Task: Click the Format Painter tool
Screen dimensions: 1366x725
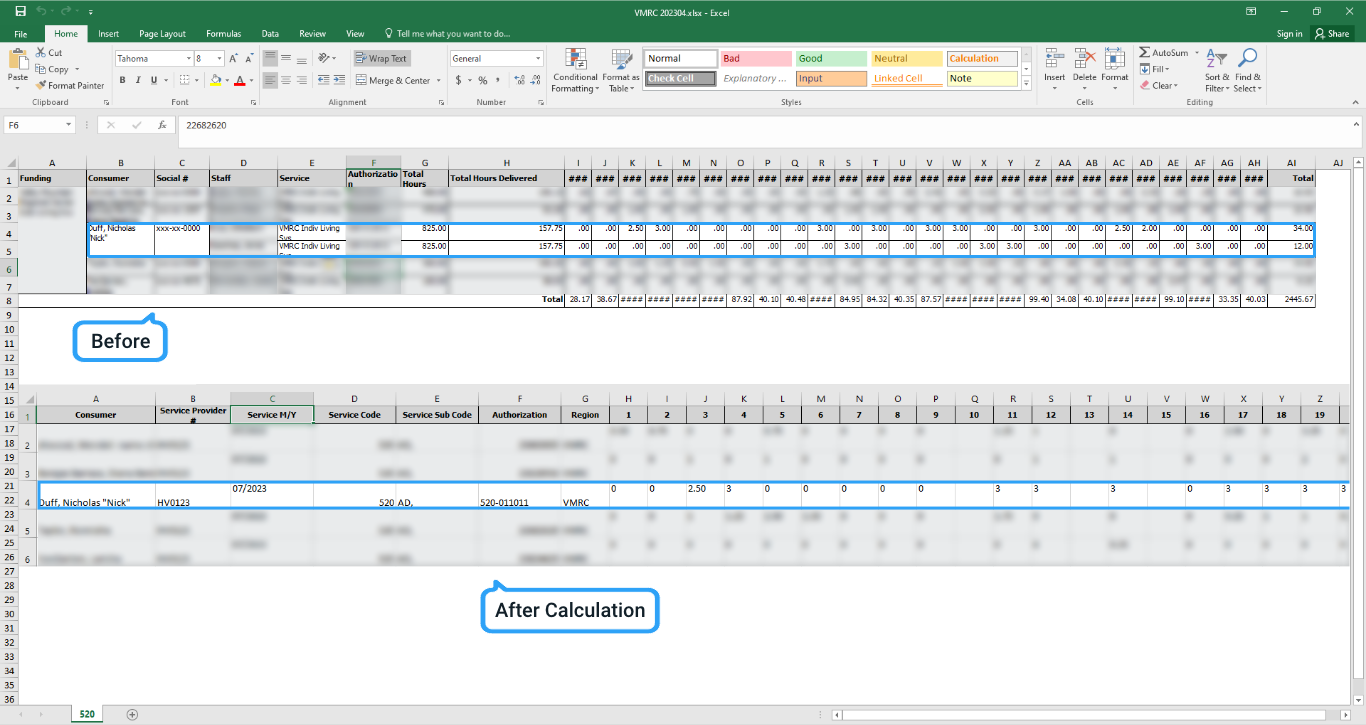Action: (x=69, y=86)
